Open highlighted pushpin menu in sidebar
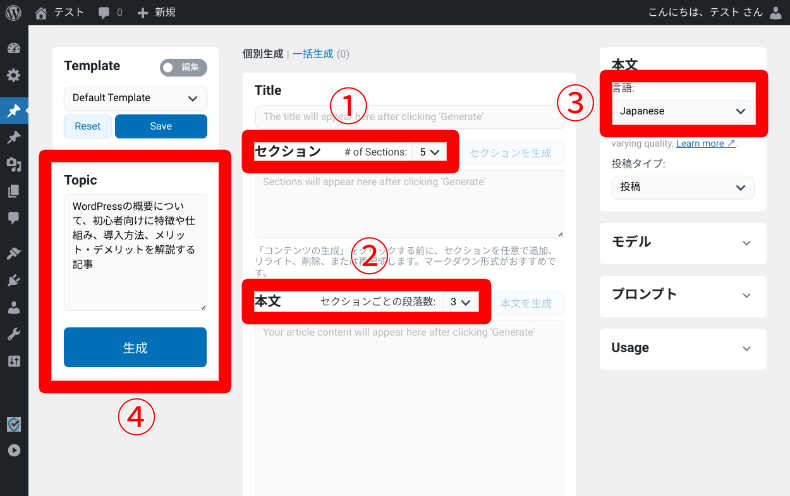790x496 pixels. (14, 110)
